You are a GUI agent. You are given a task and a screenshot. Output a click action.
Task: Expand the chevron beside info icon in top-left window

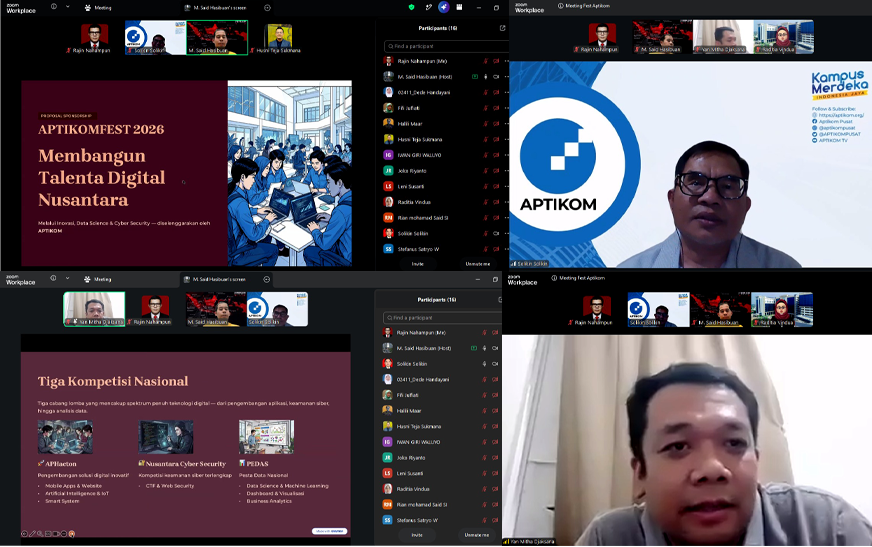67,7
